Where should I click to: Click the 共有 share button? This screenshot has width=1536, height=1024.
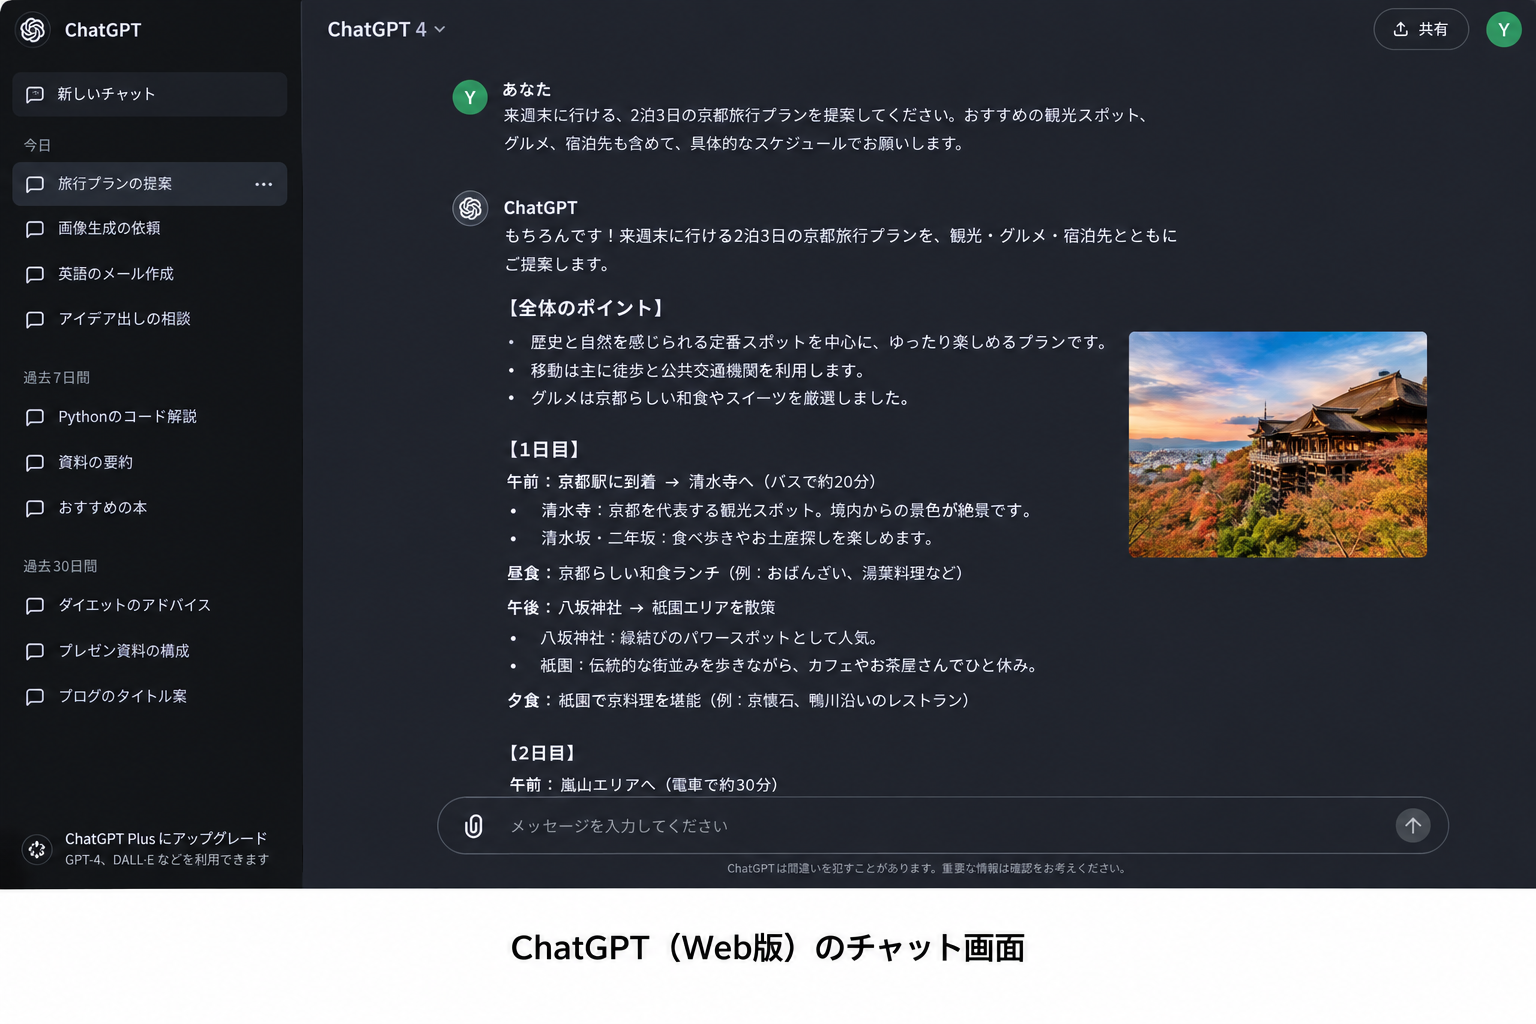coord(1421,29)
